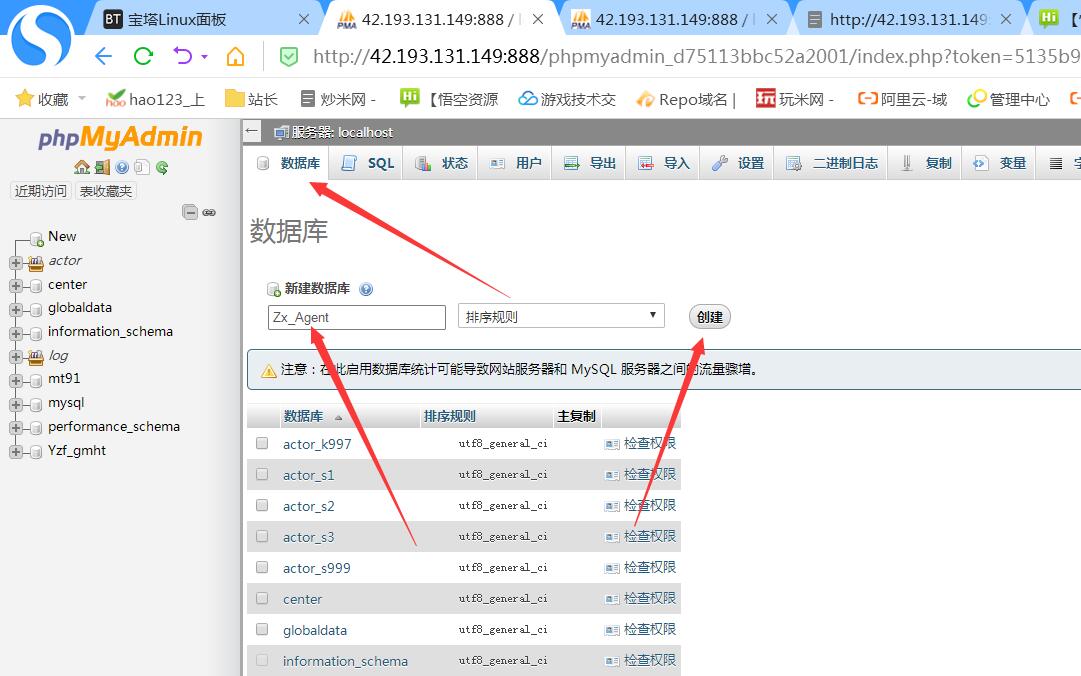Open the 导出 export tab
Image resolution: width=1081 pixels, height=676 pixels.
pyautogui.click(x=590, y=163)
